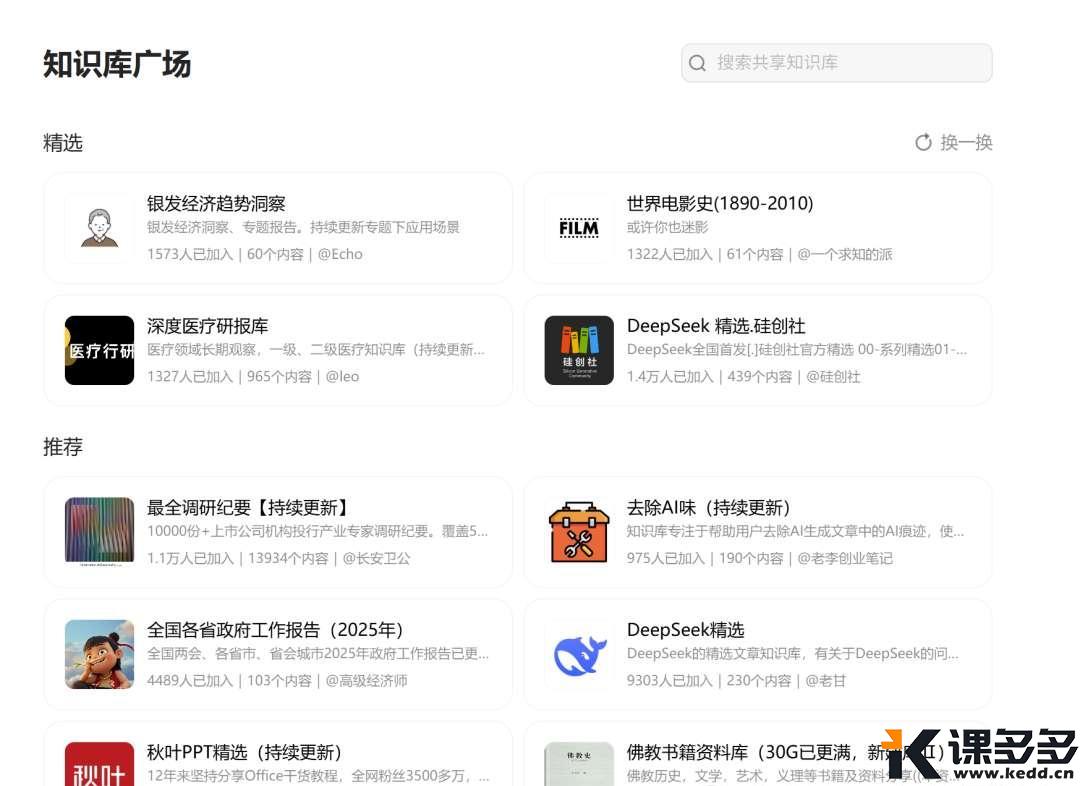
Task: Open the colorful striped icon for 最全调研纪要
Action: (99, 532)
